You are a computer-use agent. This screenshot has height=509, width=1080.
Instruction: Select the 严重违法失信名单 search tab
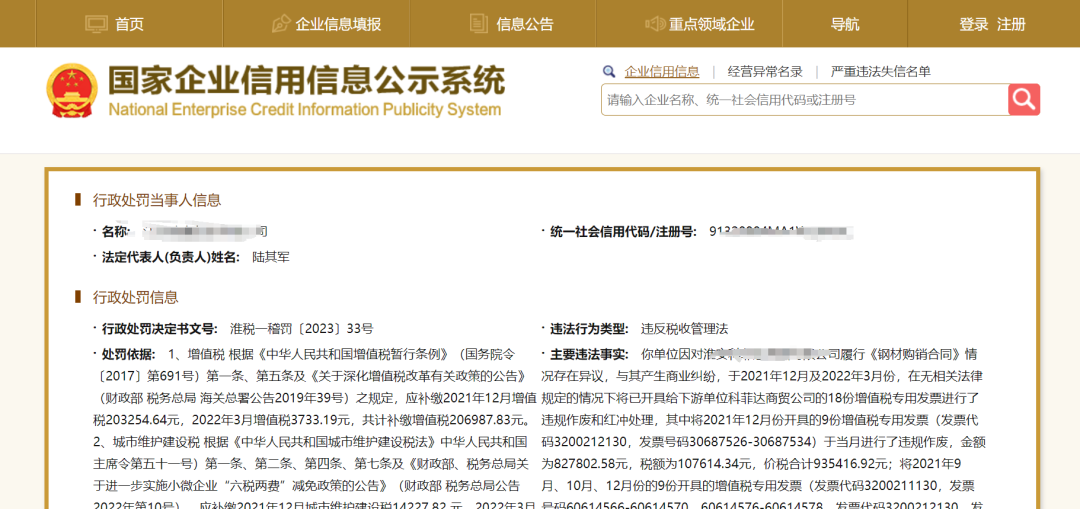click(x=881, y=71)
